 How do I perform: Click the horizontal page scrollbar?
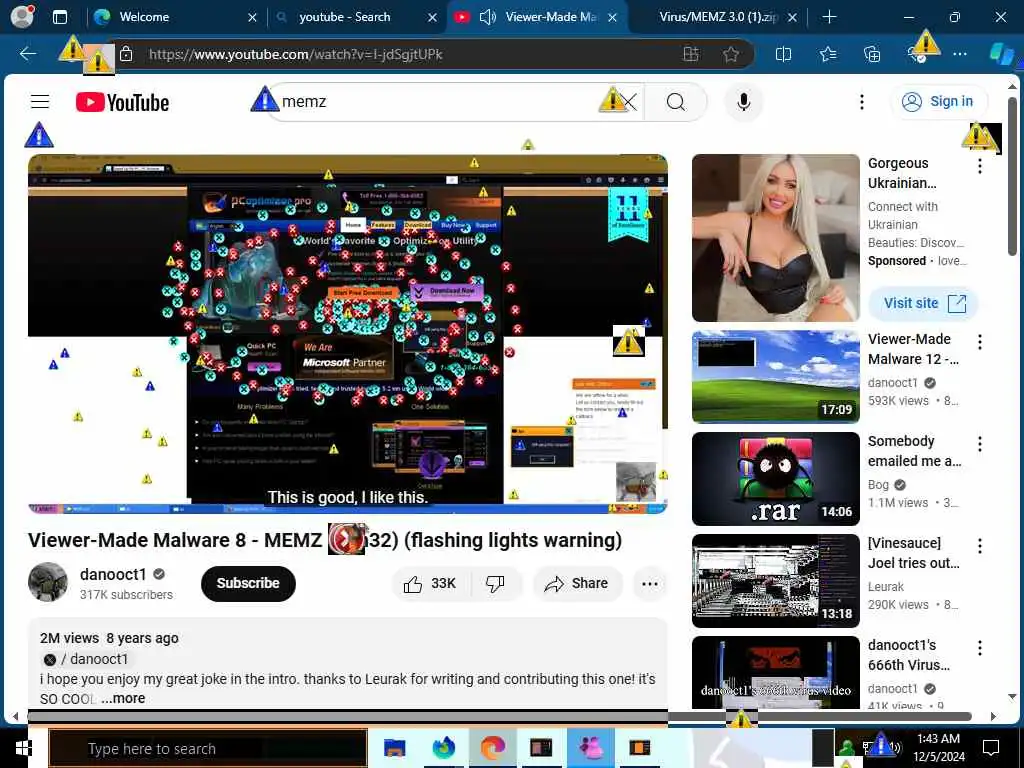tap(500, 716)
